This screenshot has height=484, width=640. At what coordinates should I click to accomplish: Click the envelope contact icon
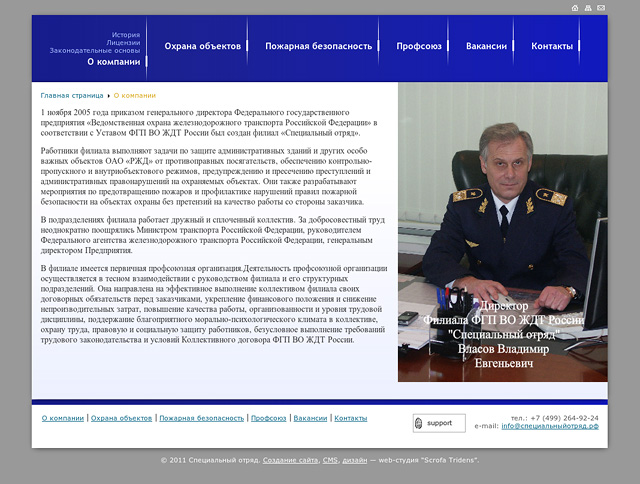pyautogui.click(x=601, y=8)
